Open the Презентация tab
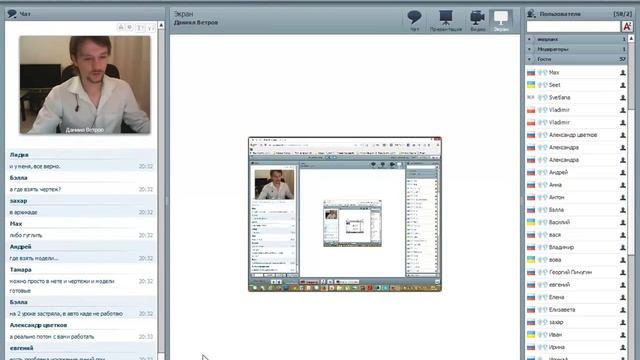The width and height of the screenshot is (640, 360). click(446, 20)
